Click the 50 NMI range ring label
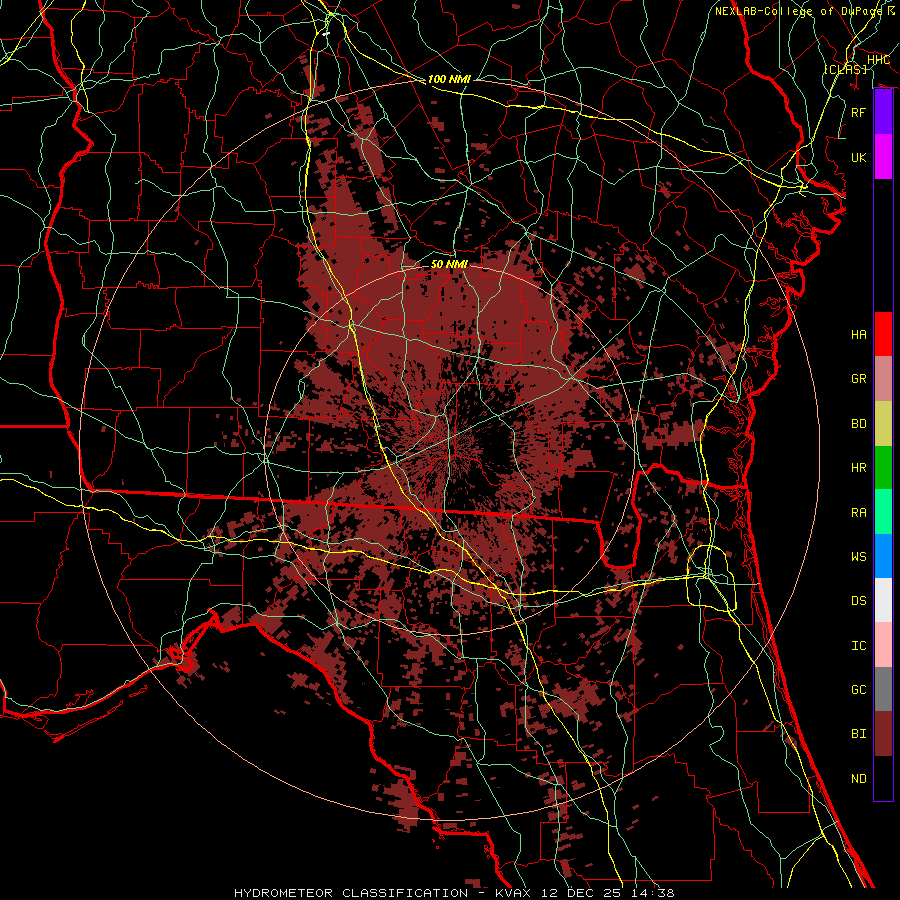The image size is (900, 900). point(449,264)
